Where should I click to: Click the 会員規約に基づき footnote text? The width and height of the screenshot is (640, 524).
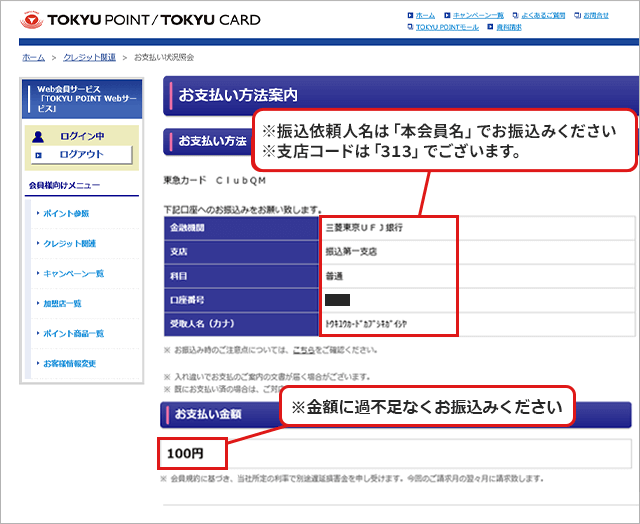click(352, 478)
